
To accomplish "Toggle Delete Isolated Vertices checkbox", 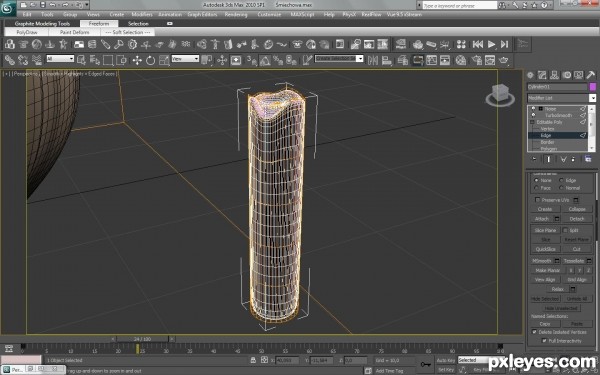I will [x=535, y=332].
